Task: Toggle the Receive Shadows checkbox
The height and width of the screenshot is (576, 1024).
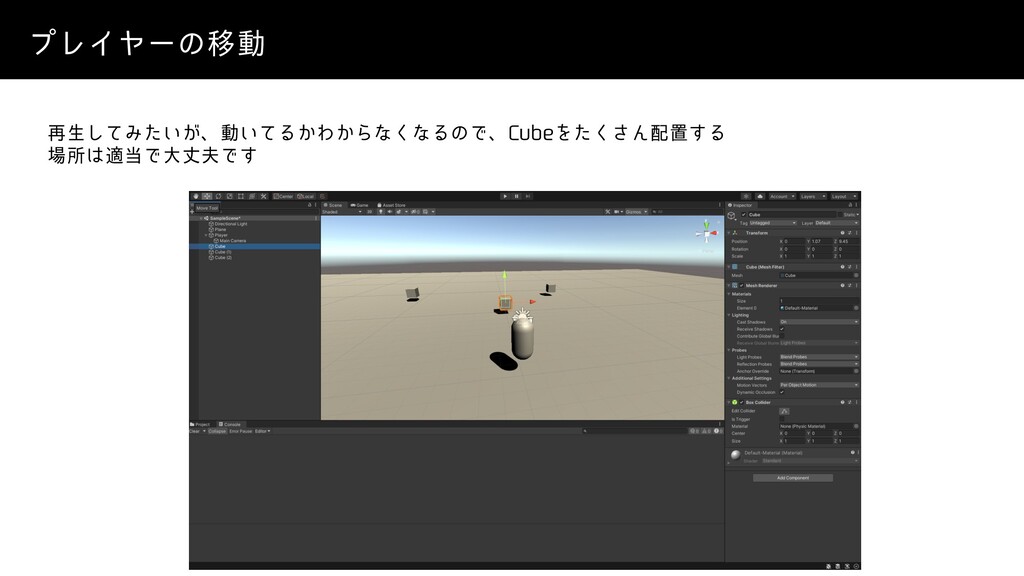Action: (782, 329)
